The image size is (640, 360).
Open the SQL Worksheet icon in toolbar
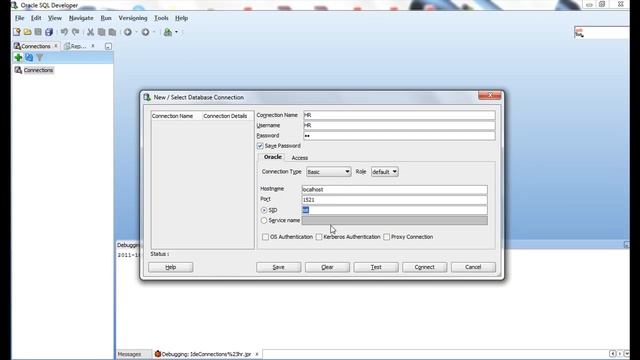coord(168,32)
